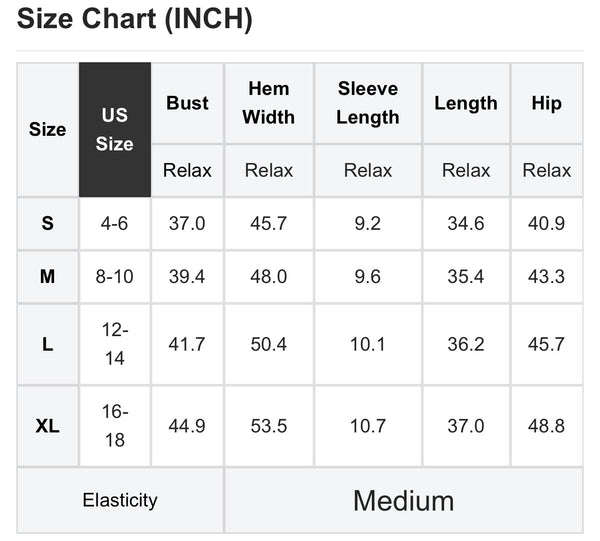This screenshot has height=541, width=600.
Task: Click the Hip column header
Action: pos(546,103)
